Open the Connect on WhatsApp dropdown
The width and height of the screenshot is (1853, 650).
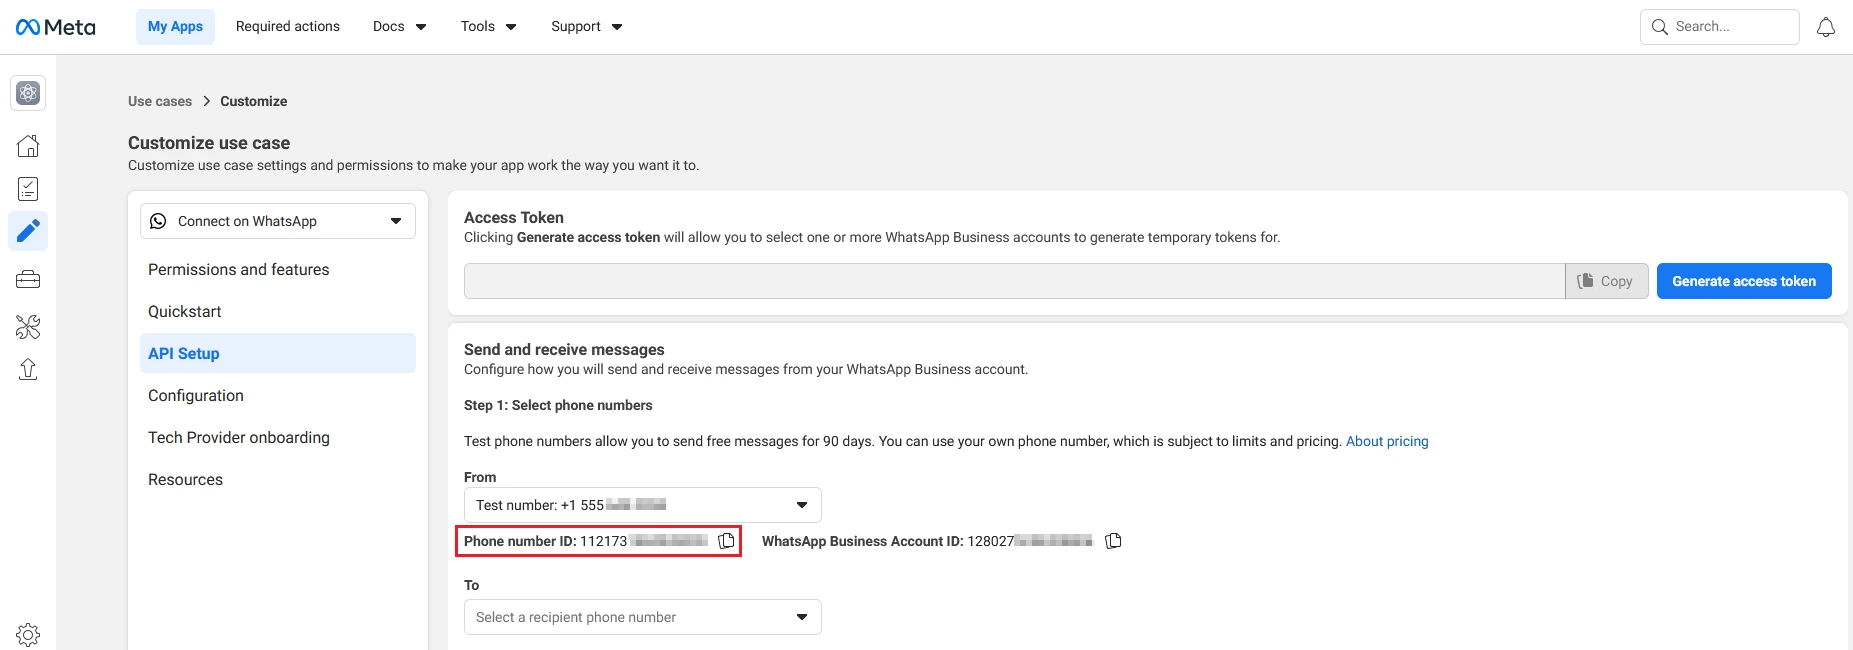click(278, 221)
